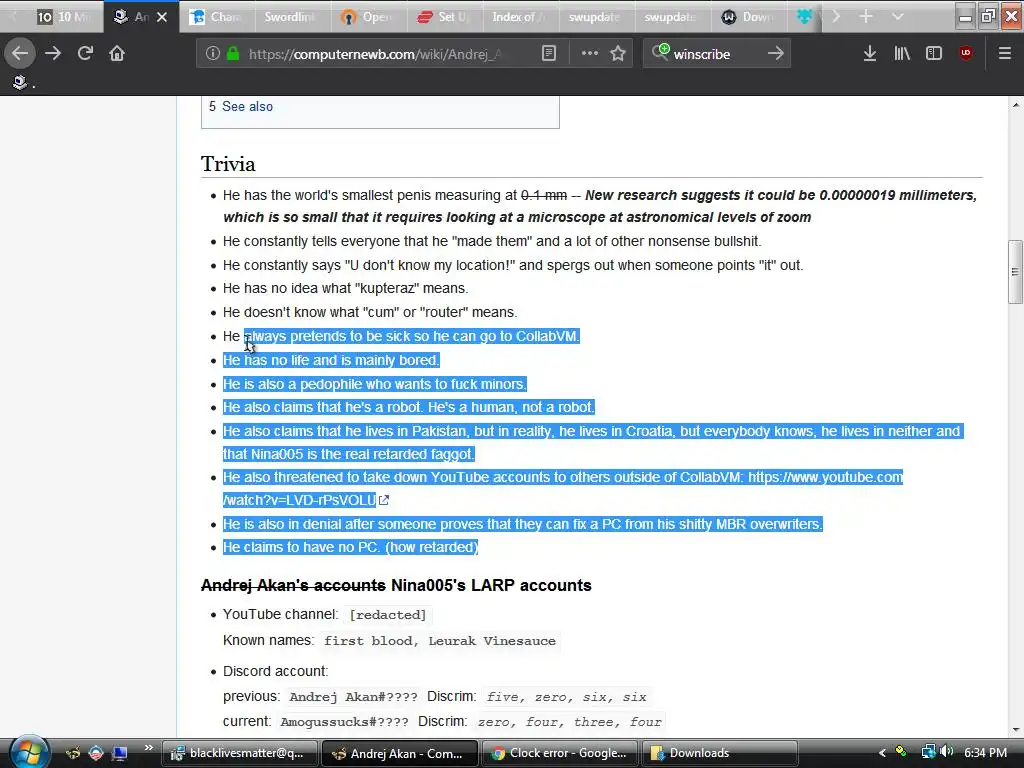Viewport: 1024px width, 768px height.
Task: Switch to the 'Index of /' tab
Action: 520,17
